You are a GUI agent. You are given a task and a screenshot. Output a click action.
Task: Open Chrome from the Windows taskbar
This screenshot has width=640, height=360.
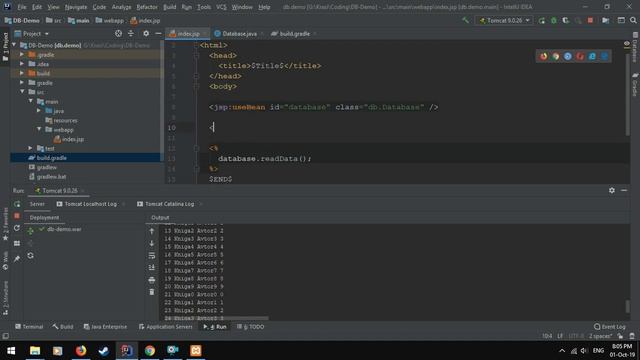coord(150,351)
